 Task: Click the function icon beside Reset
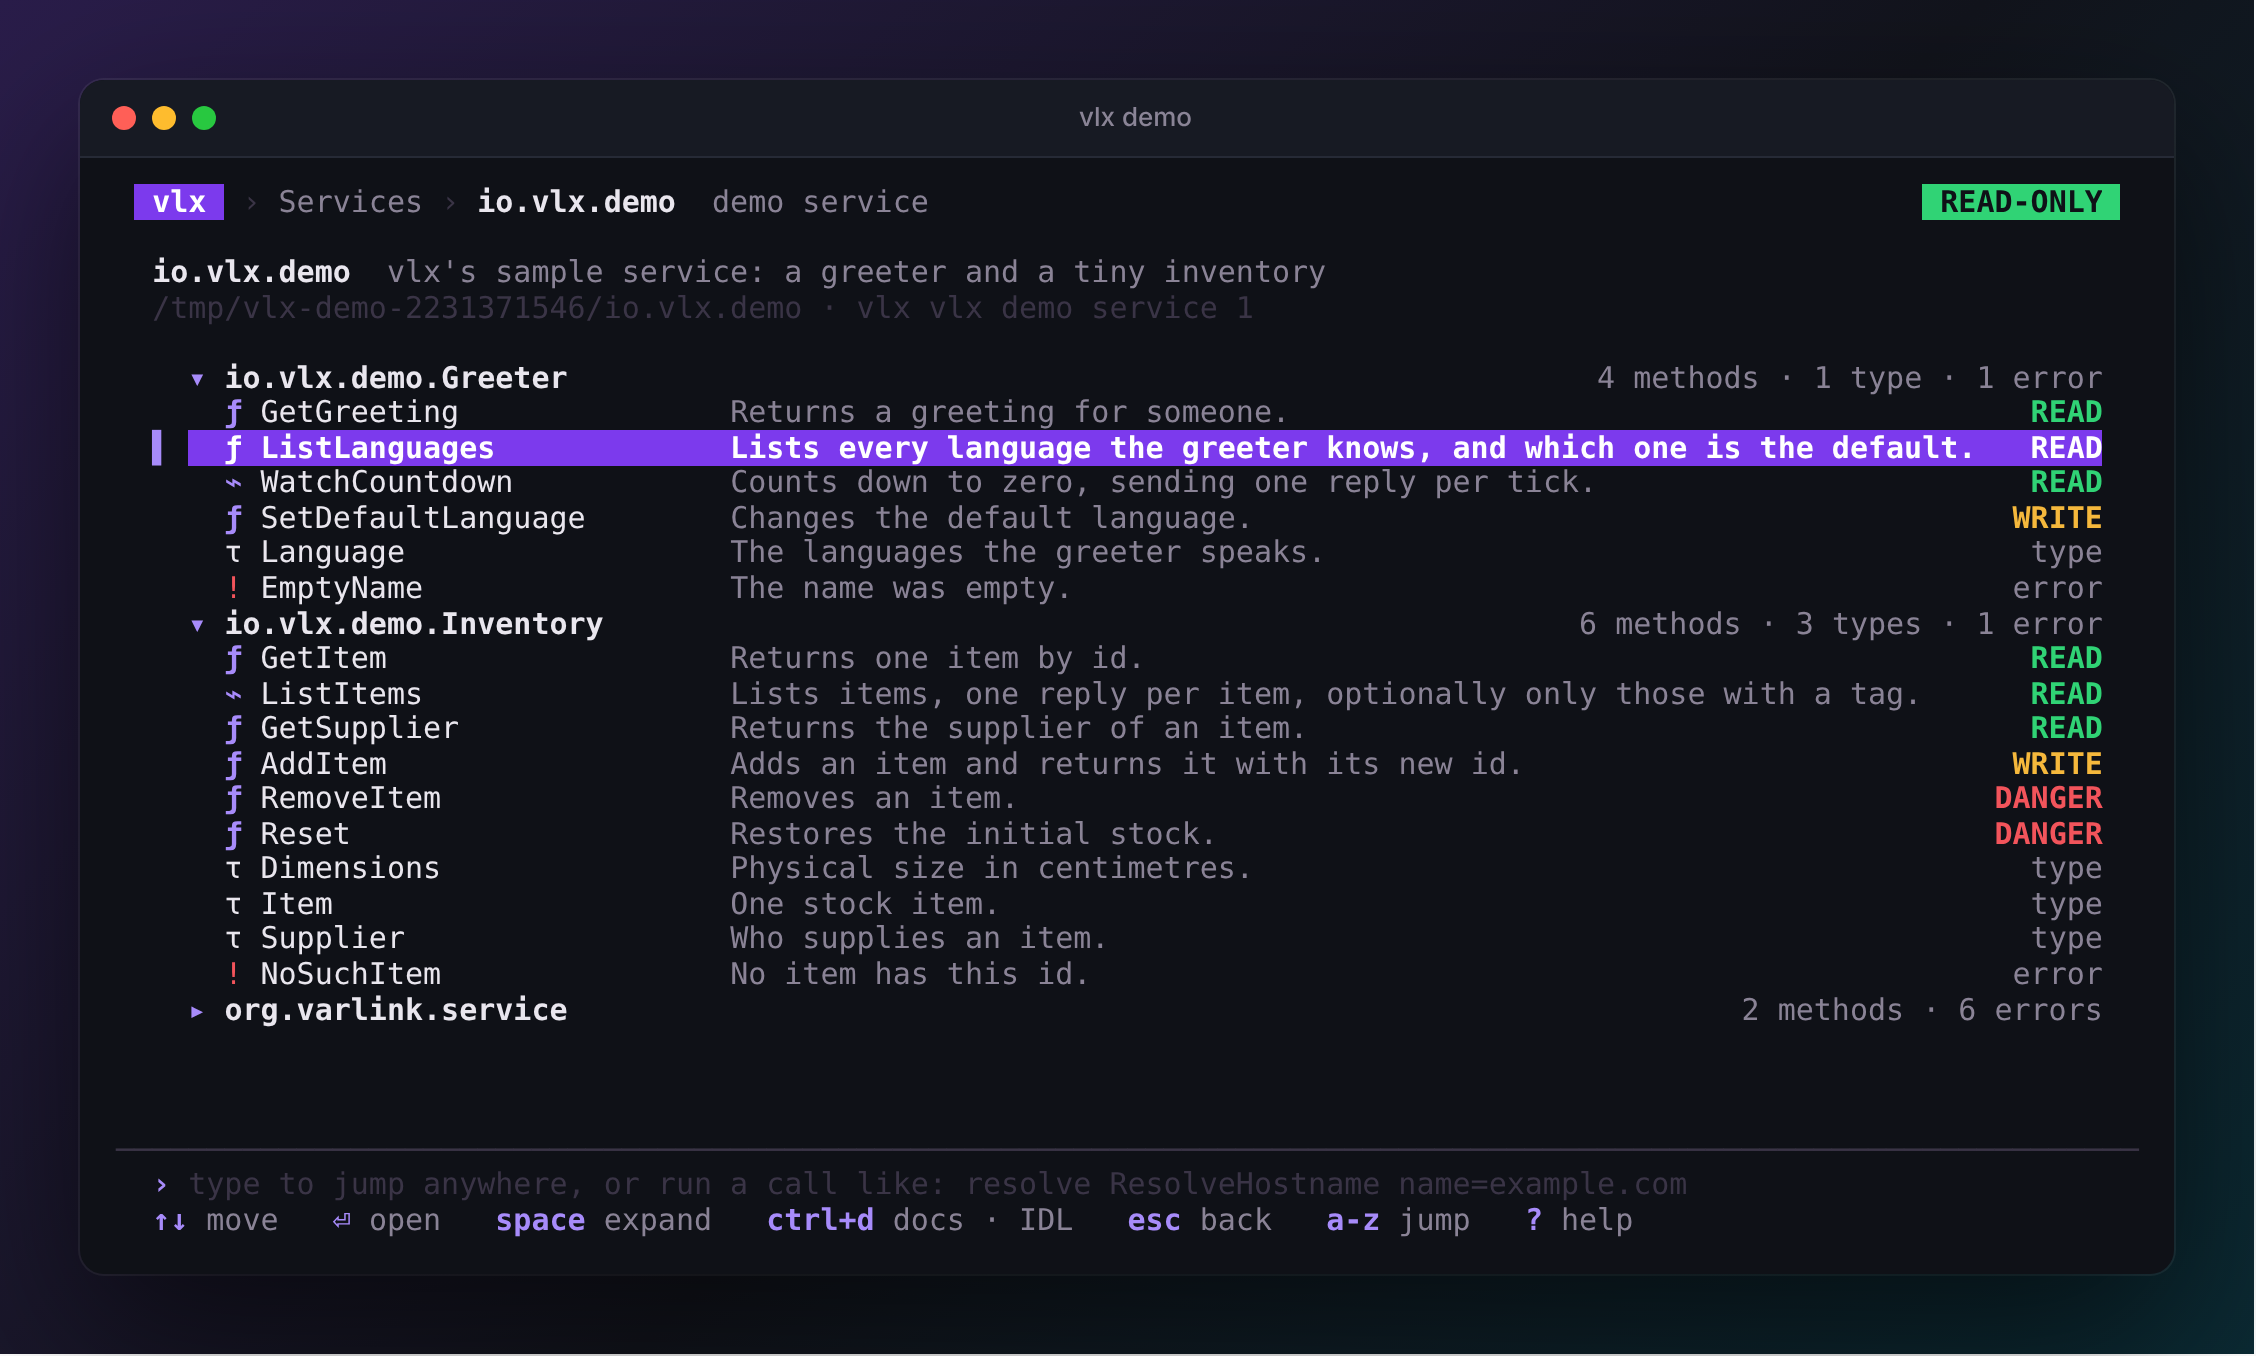(233, 834)
